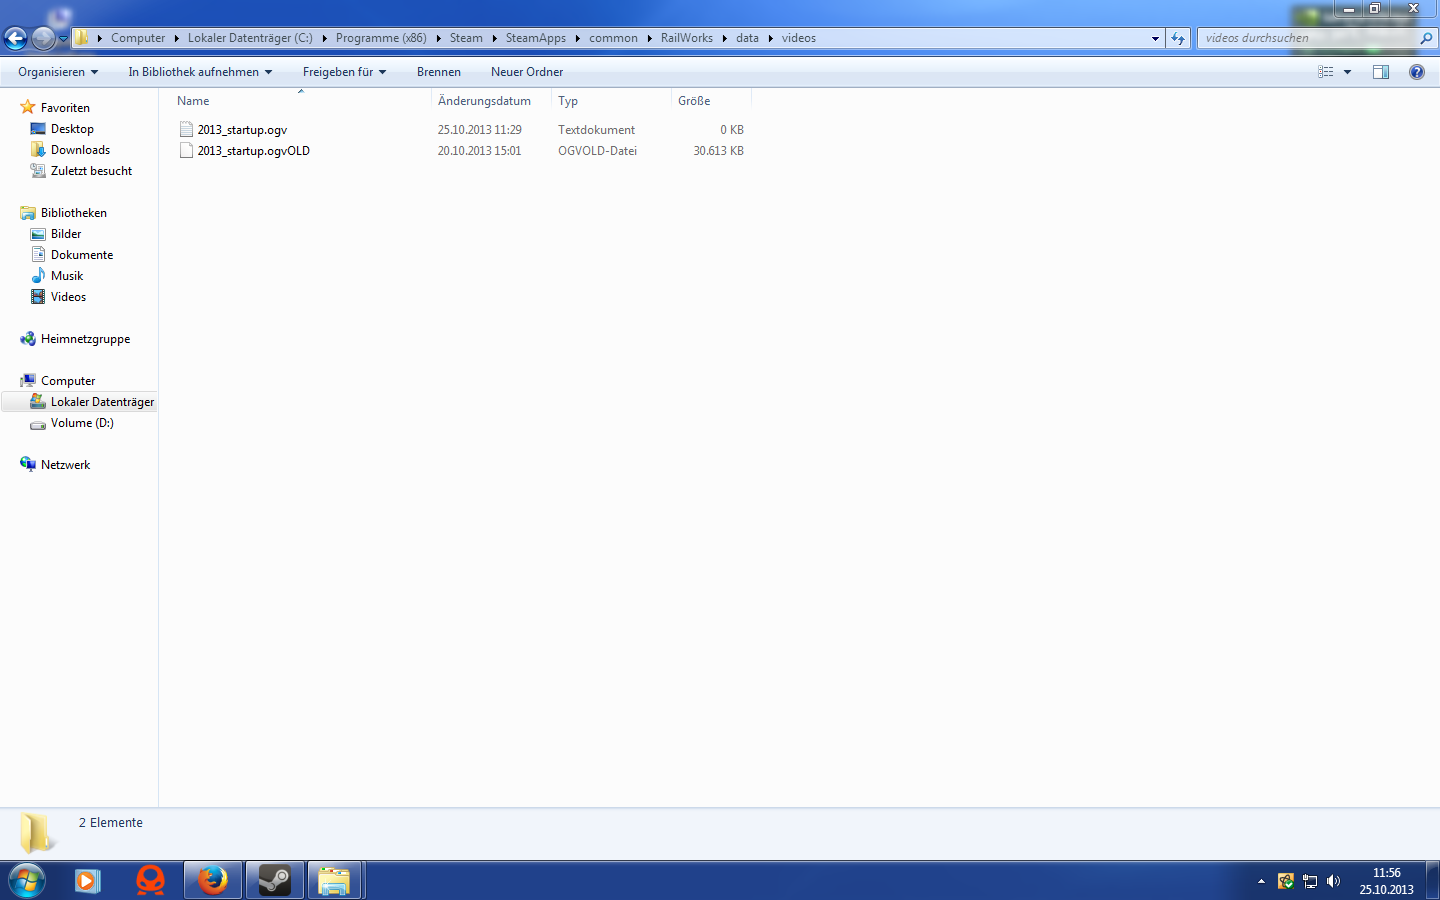Select Favoriten in the navigation pane
Image resolution: width=1440 pixels, height=900 pixels.
click(65, 108)
